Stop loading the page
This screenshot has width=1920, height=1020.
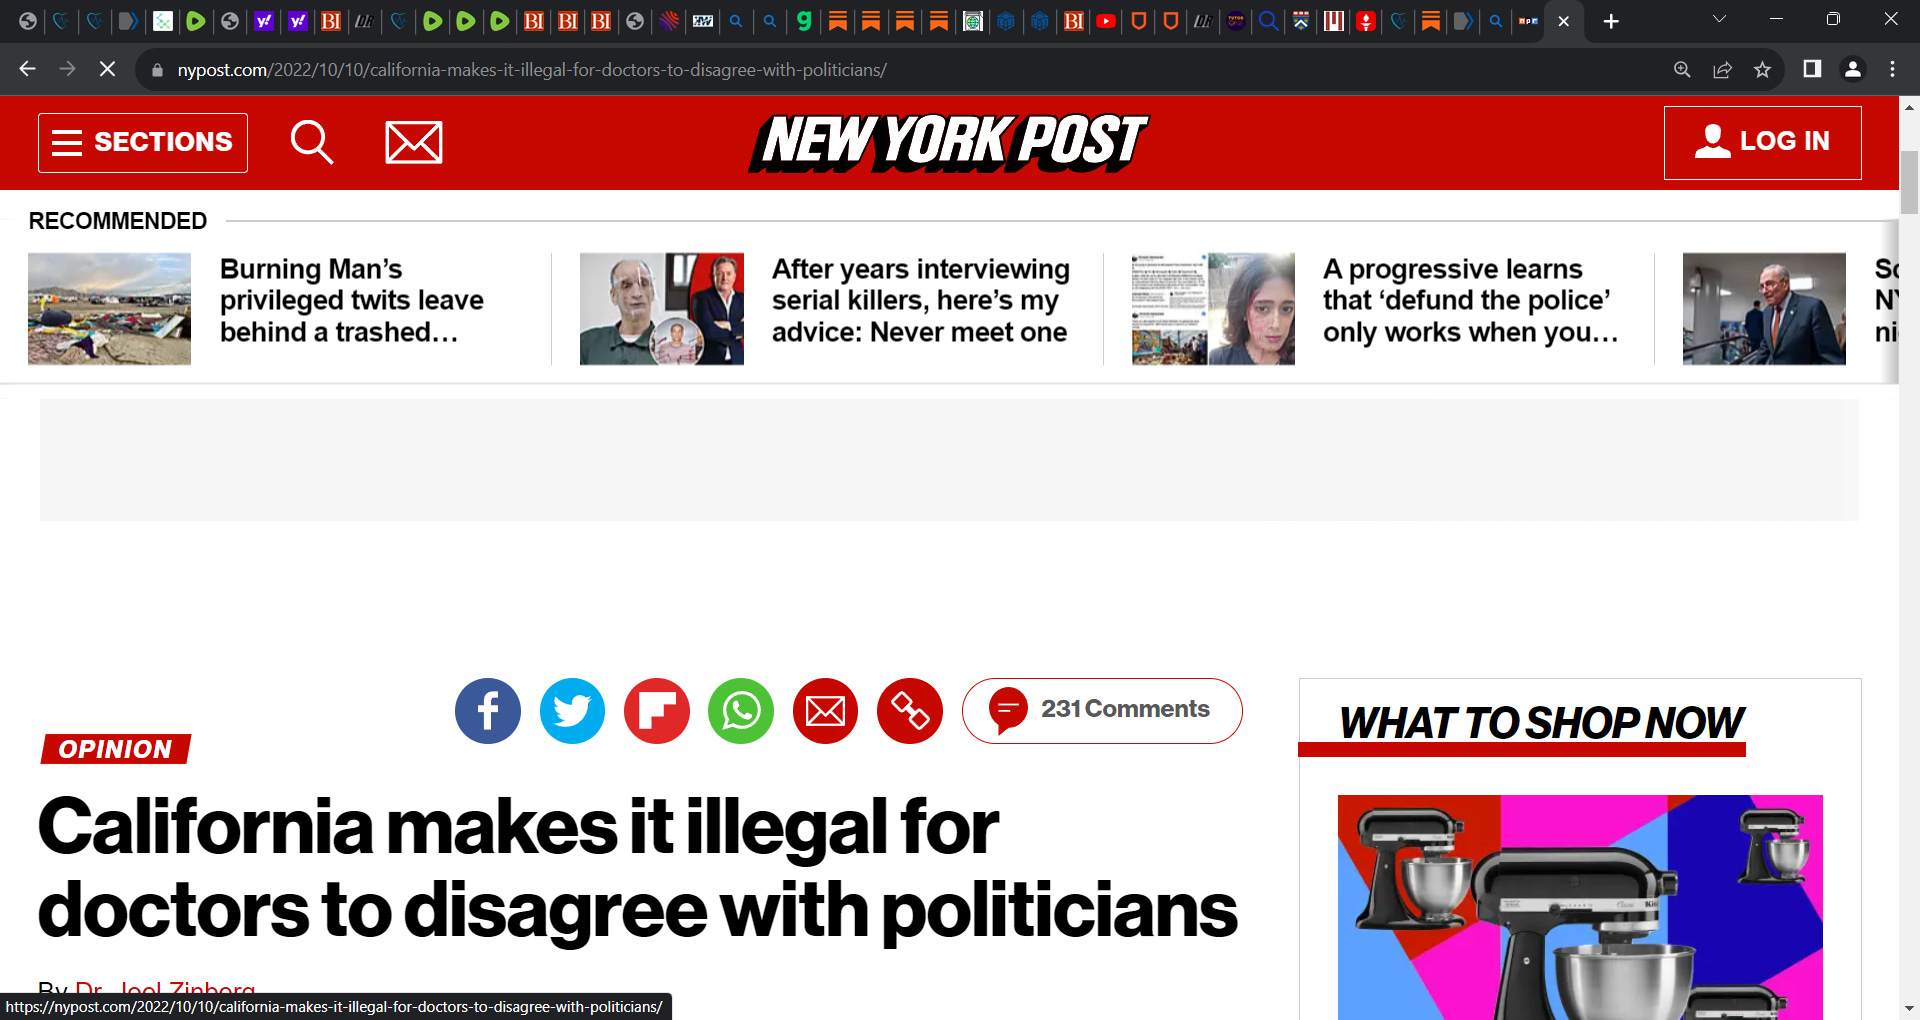(x=107, y=69)
